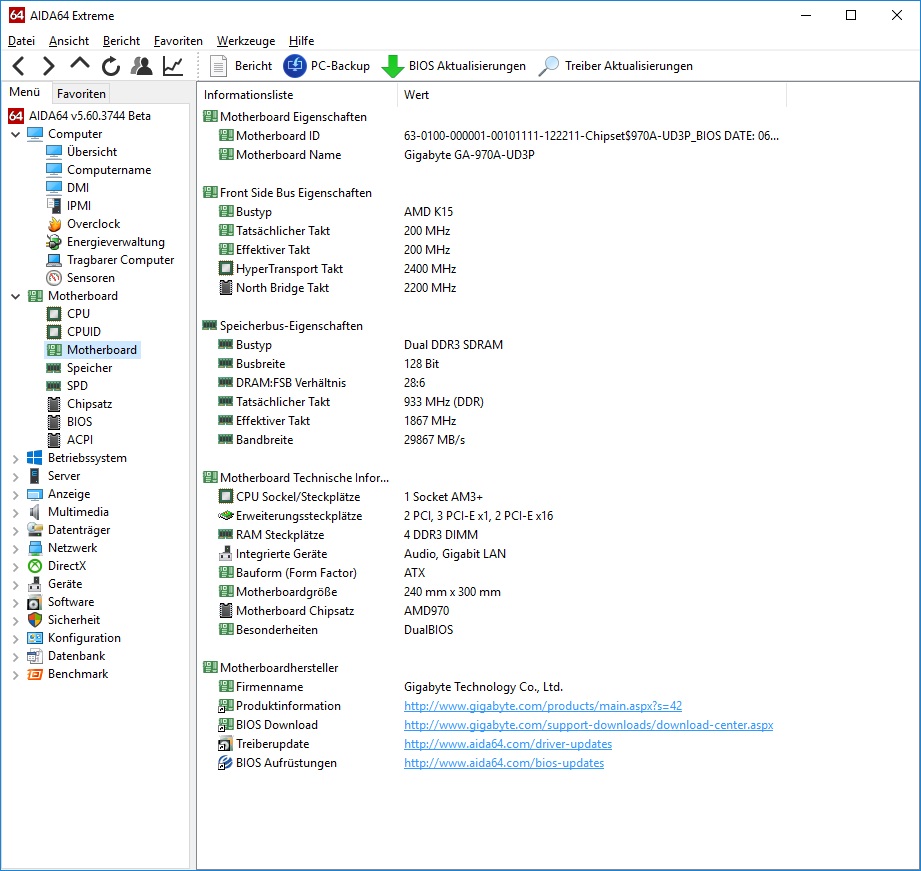The image size is (921, 871).
Task: Select the Motherboardgröße row
Action: point(491,592)
